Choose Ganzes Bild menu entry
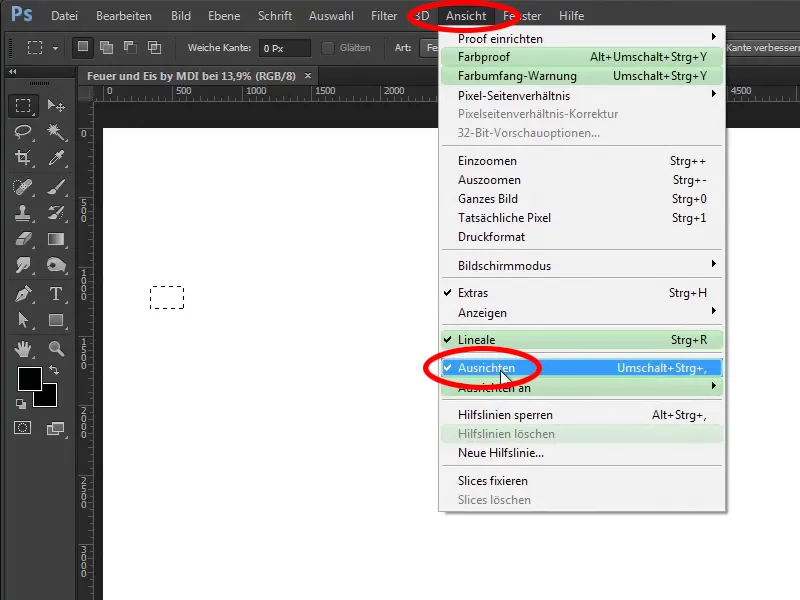Viewport: 800px width, 600px height. 582,198
